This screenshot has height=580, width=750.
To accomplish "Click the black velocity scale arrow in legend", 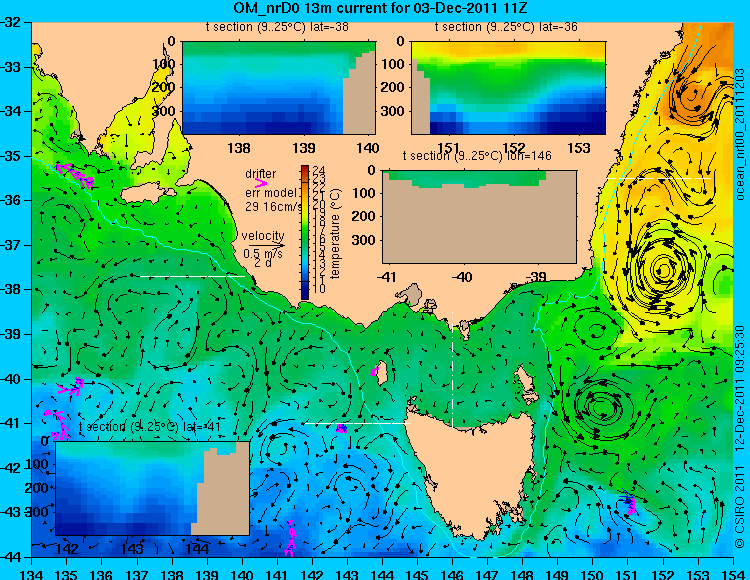I will pyautogui.click(x=265, y=245).
